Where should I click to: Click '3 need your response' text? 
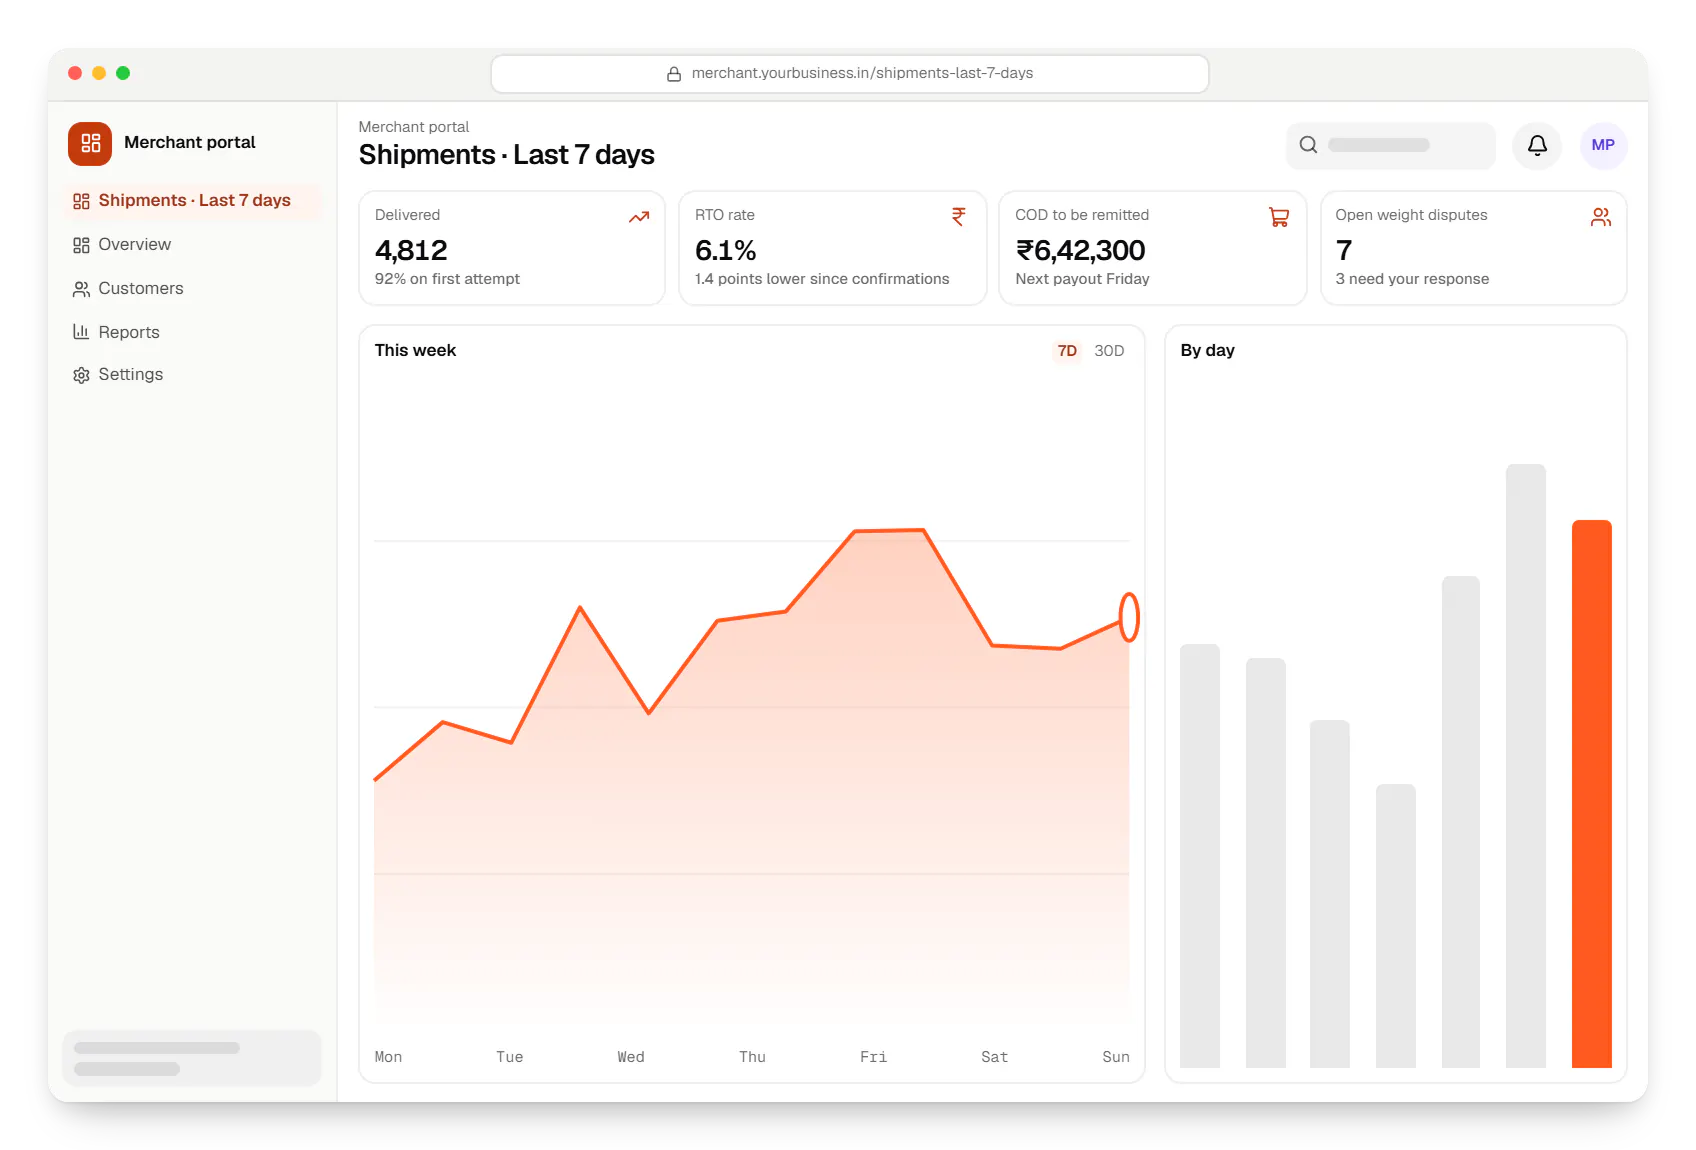pos(1412,280)
